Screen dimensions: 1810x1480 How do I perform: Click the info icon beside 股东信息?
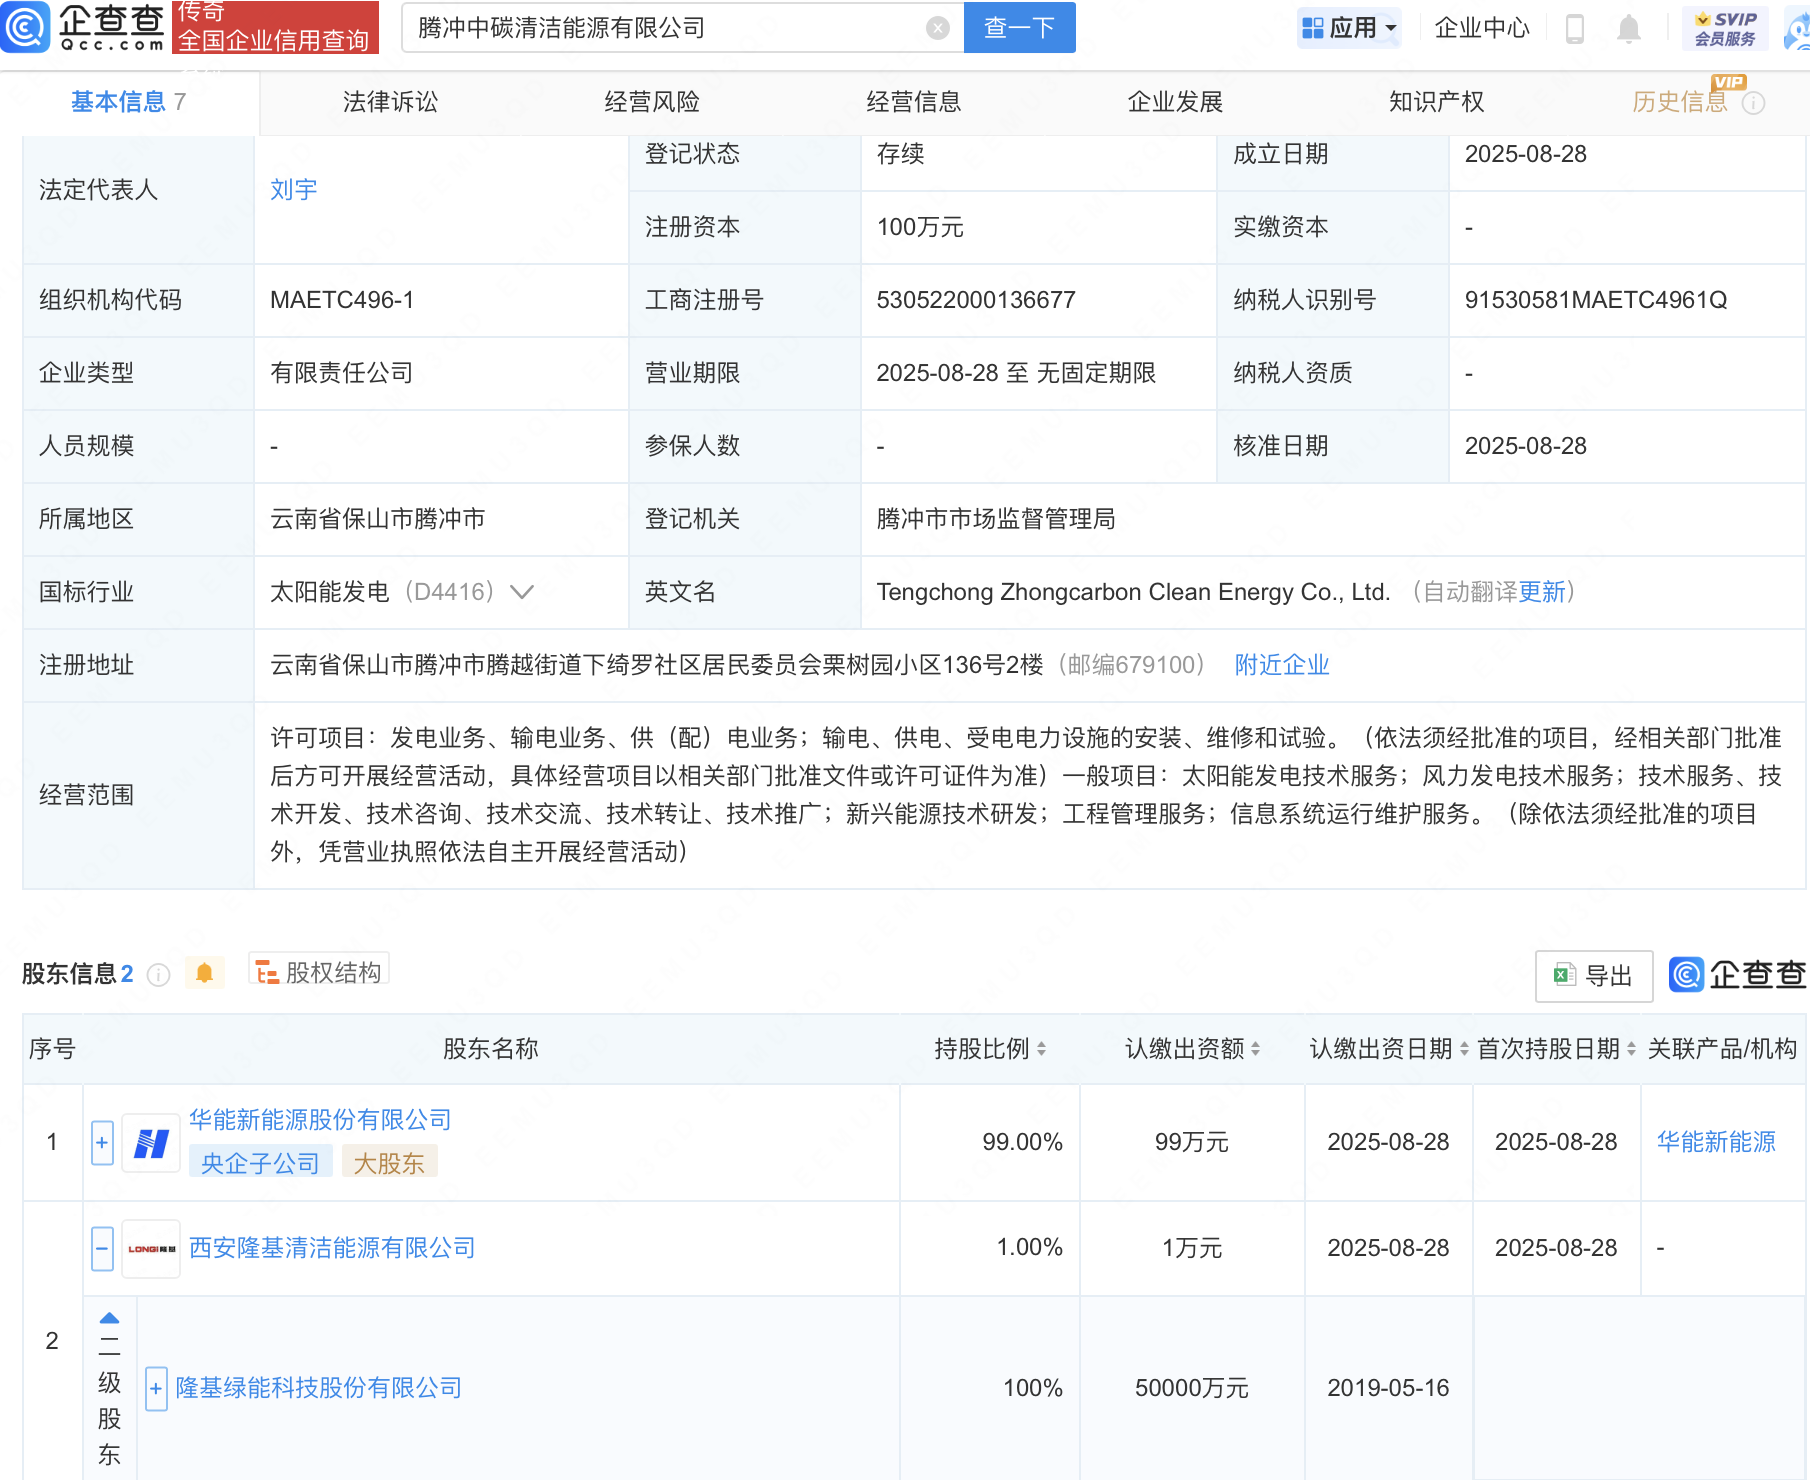point(158,974)
